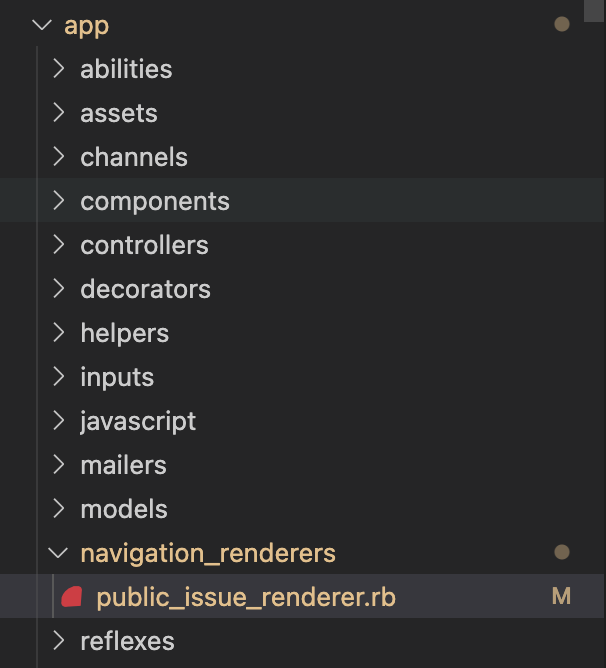This screenshot has height=668, width=606.
Task: Select the controllers folder
Action: point(144,245)
